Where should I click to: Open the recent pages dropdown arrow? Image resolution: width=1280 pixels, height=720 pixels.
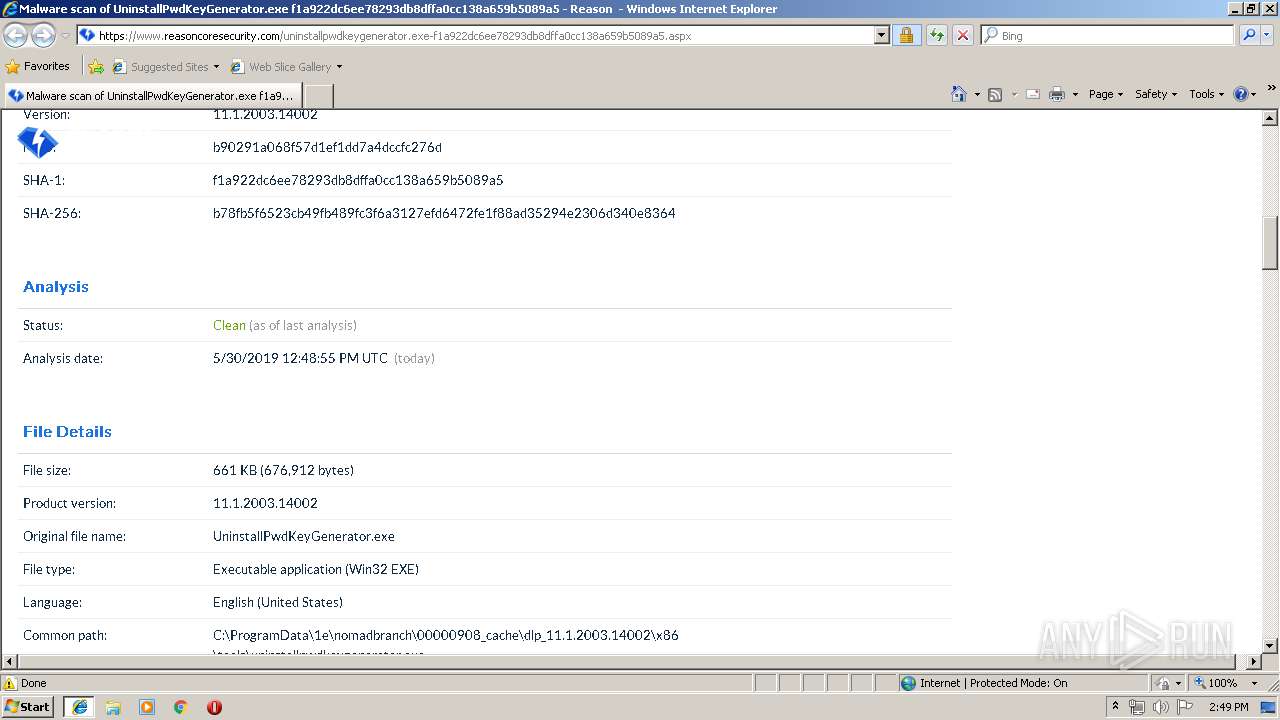point(65,36)
